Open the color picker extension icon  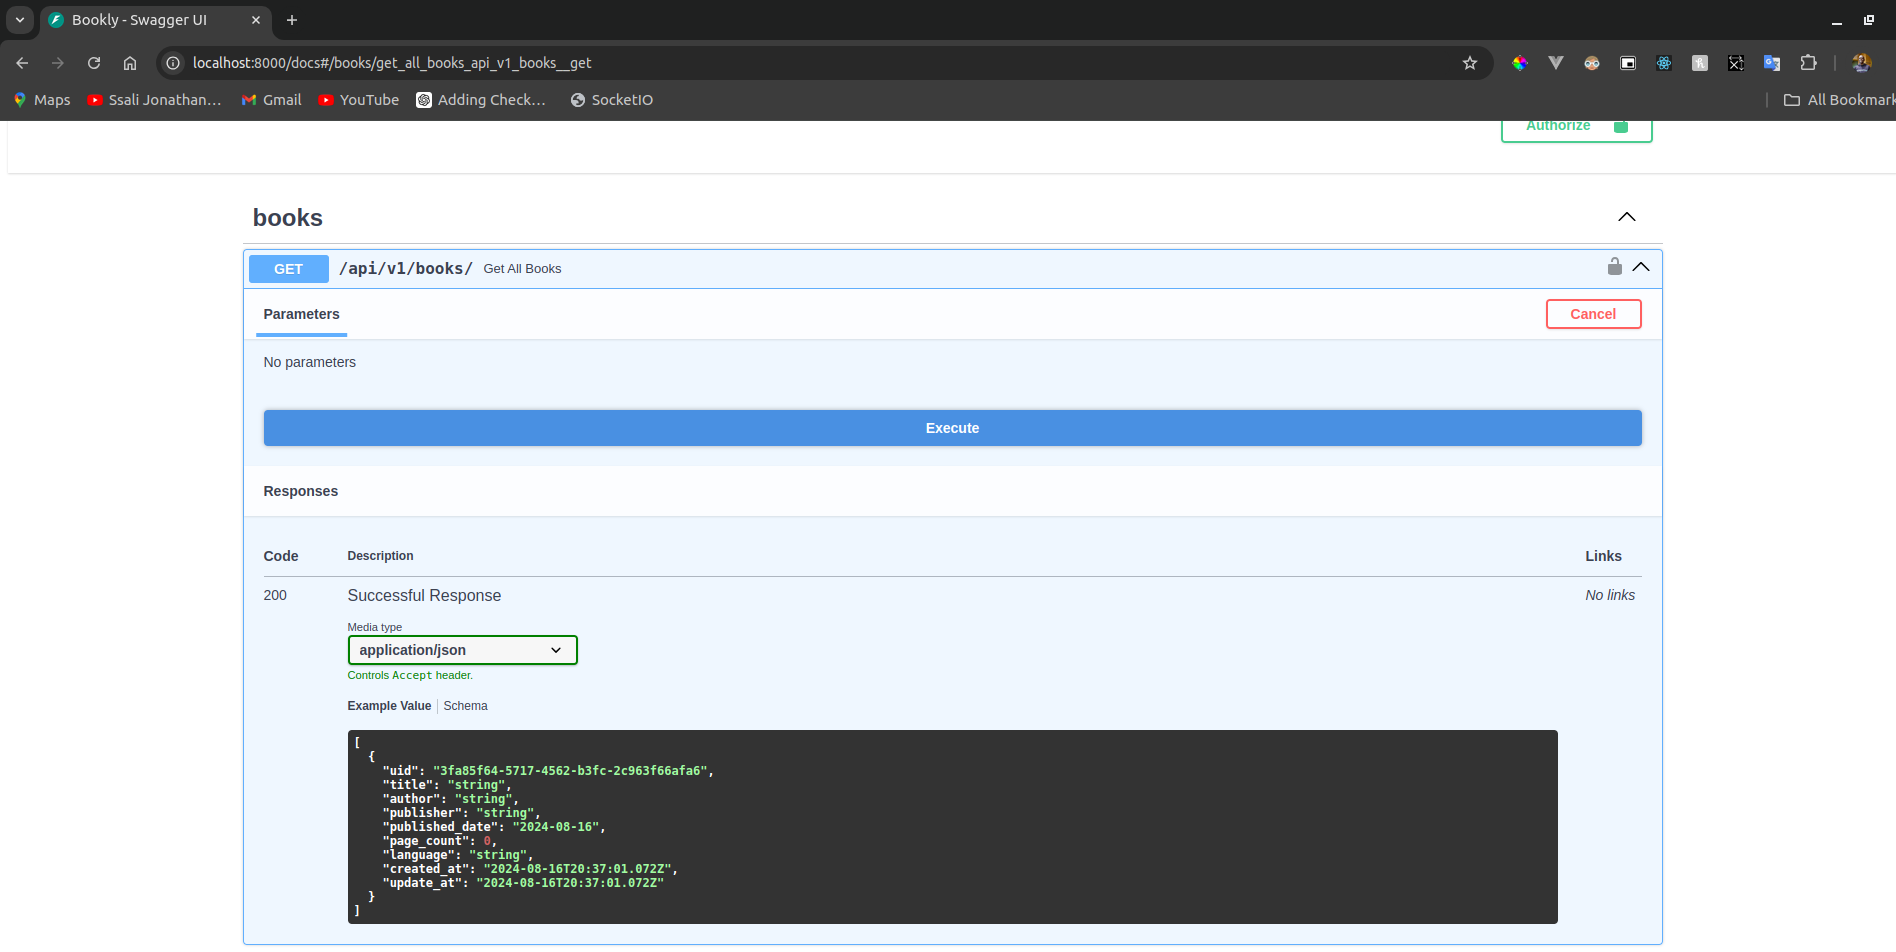click(1520, 63)
